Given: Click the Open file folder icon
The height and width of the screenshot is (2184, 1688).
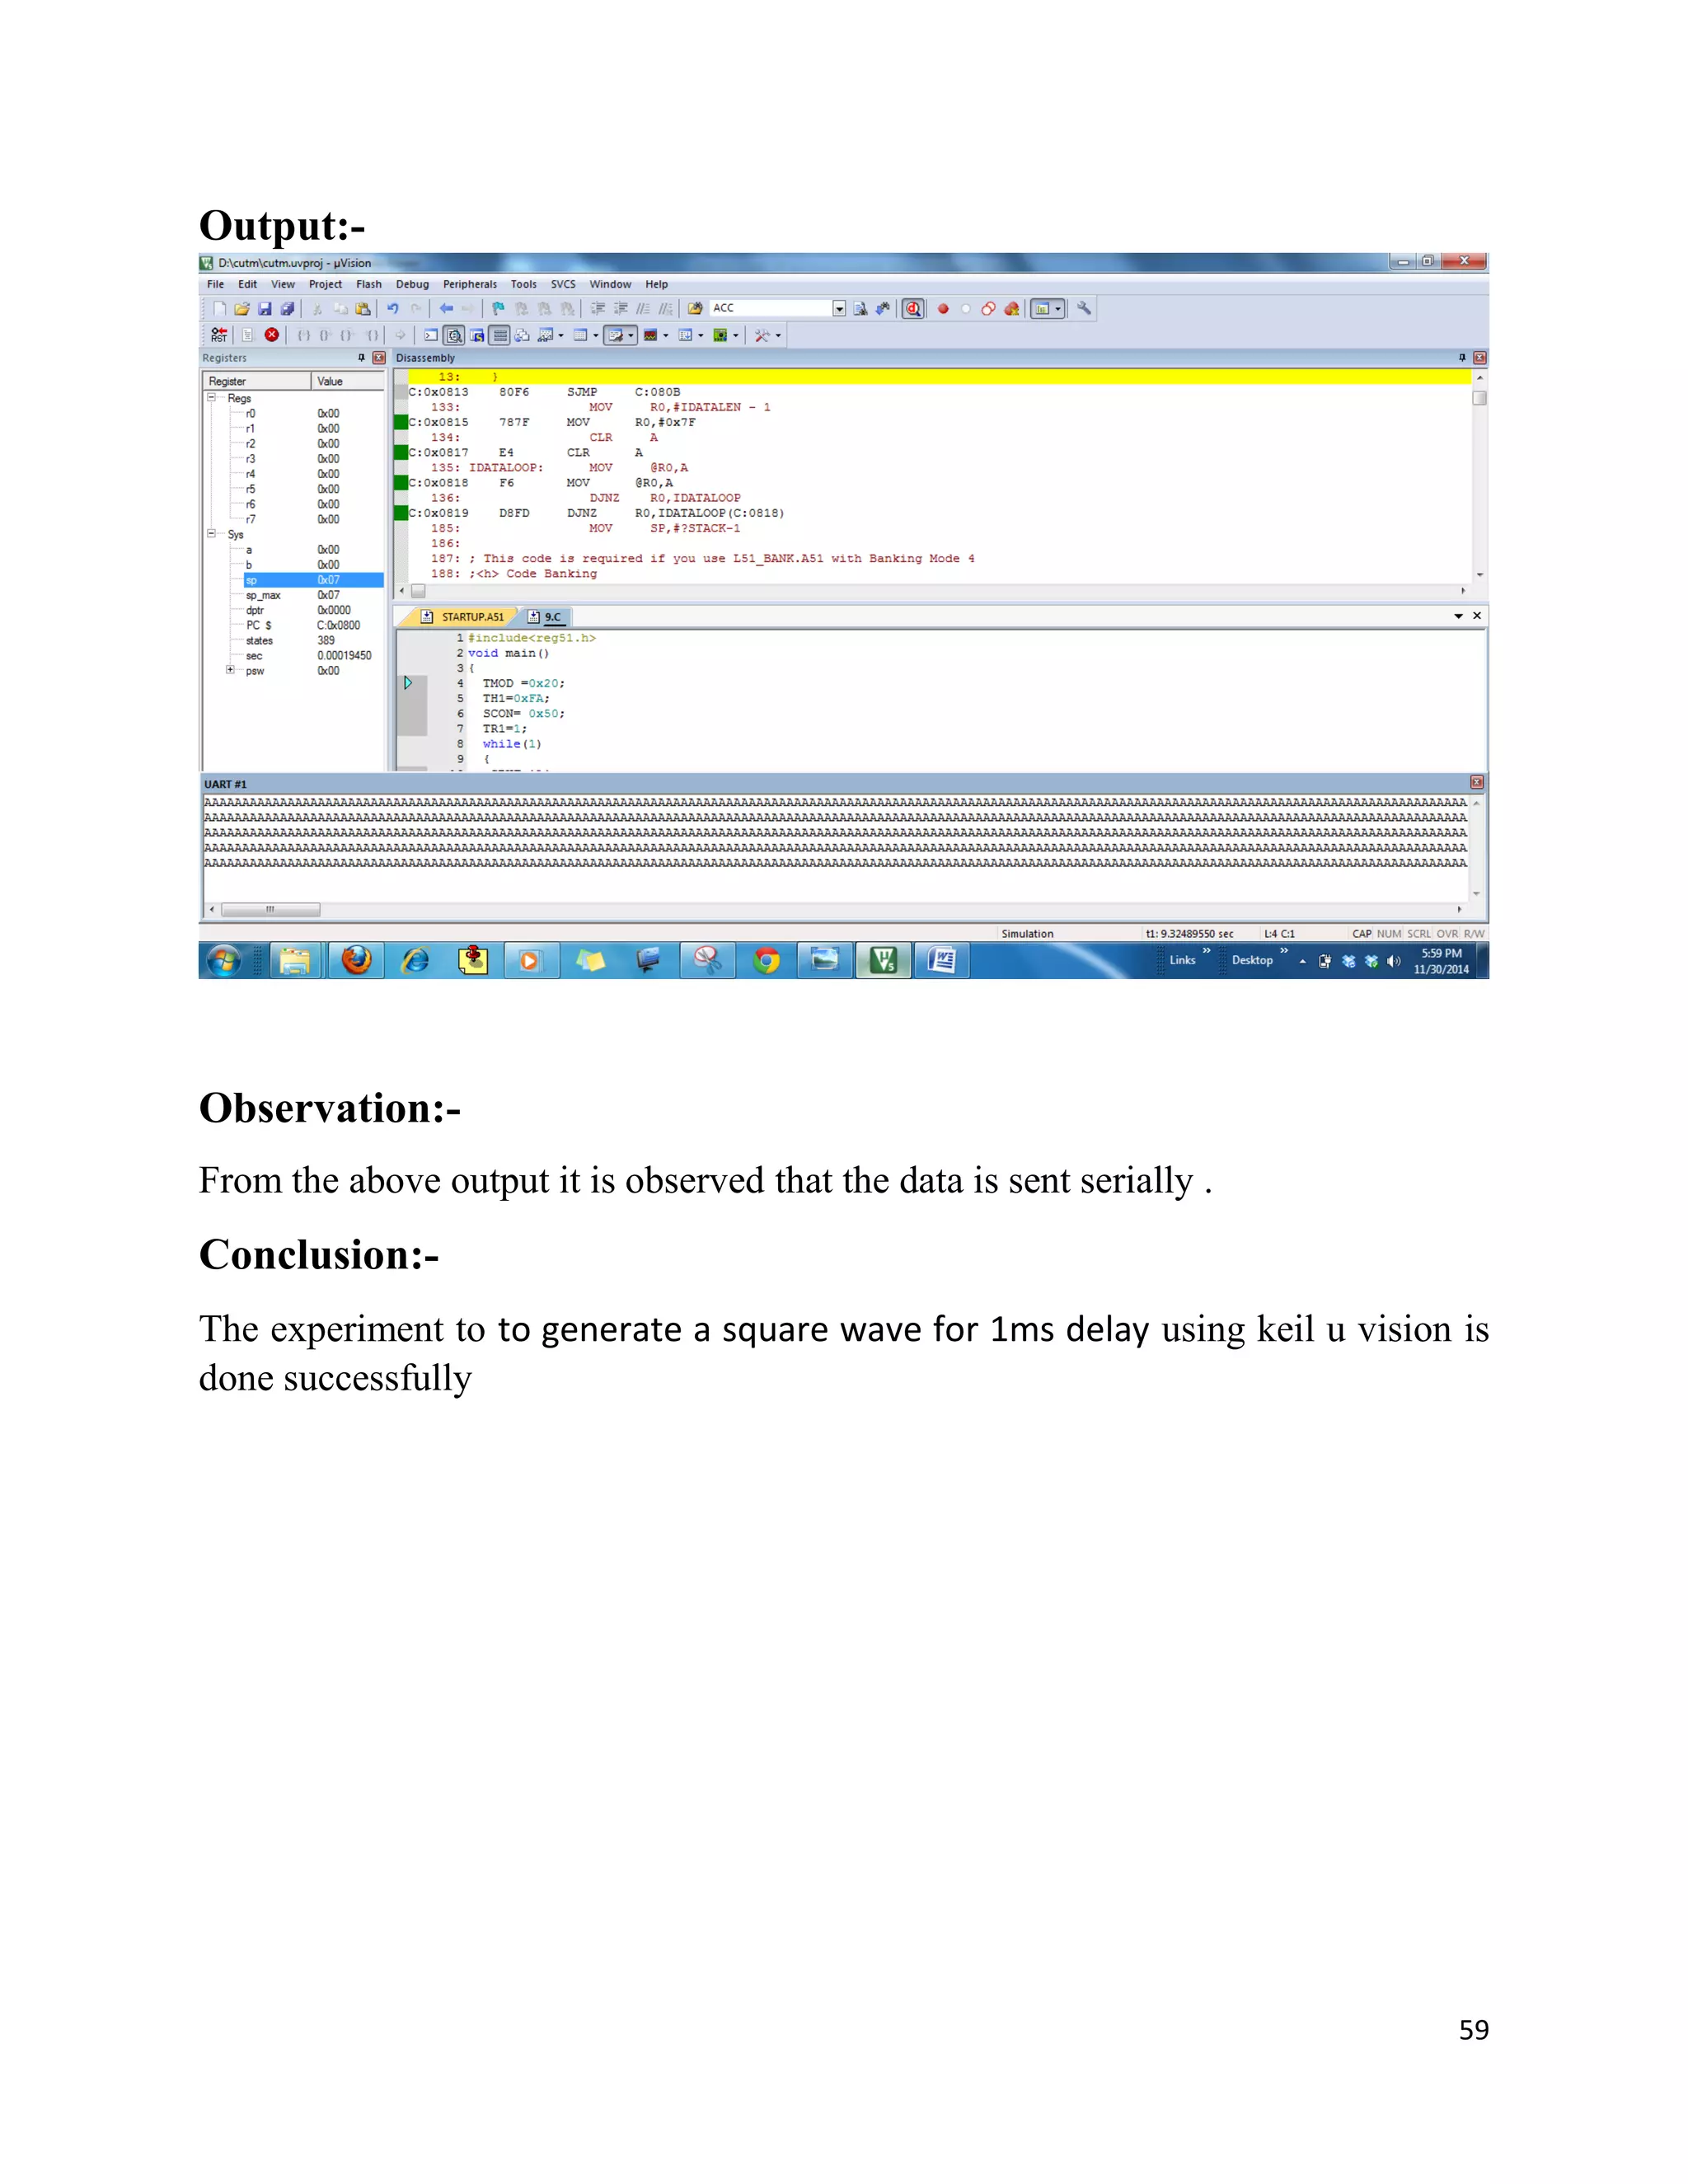Looking at the screenshot, I should tap(242, 309).
